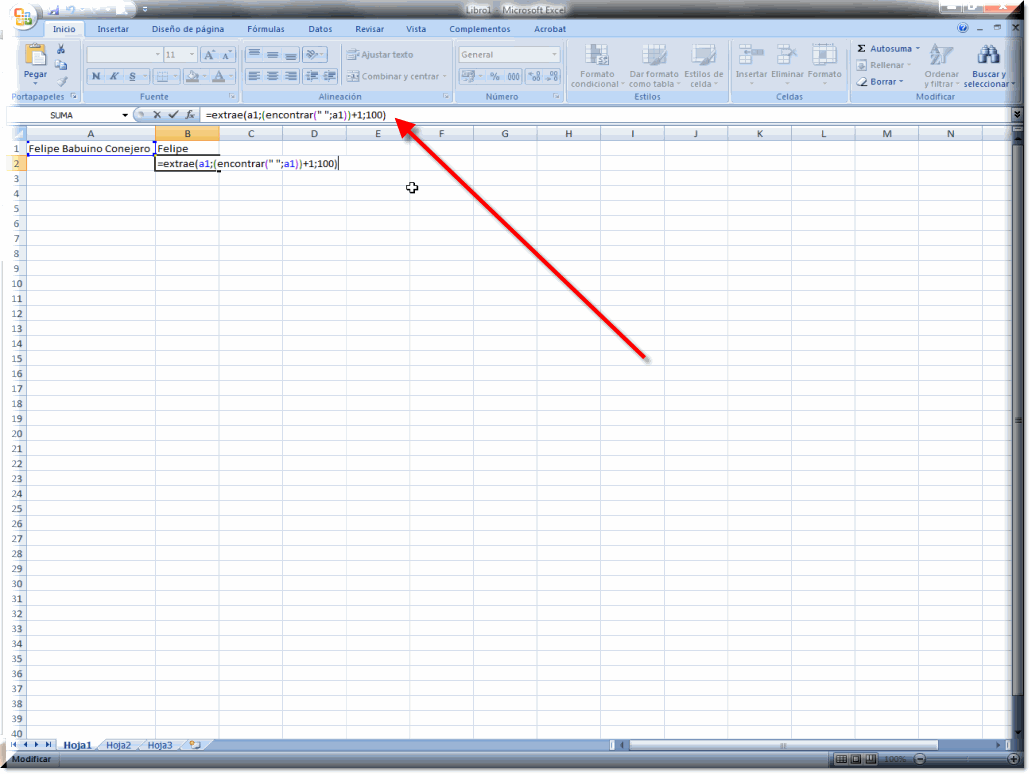Switch to the Hoja2 sheet tab
The height and width of the screenshot is (774, 1030).
118,745
